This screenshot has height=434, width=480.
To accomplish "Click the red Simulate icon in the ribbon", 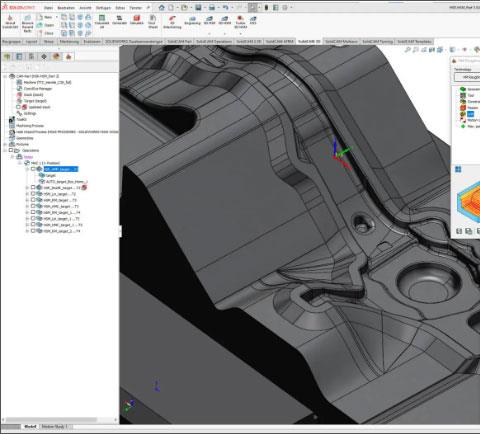I will click(x=137, y=20).
